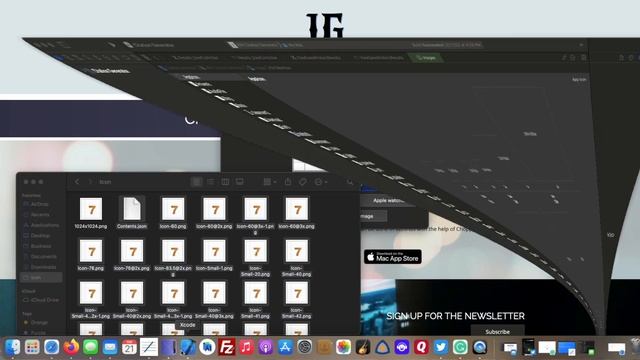Select the Orange tag in Finder sidebar
Image resolution: width=640 pixels, height=360 pixels.
(x=37, y=322)
